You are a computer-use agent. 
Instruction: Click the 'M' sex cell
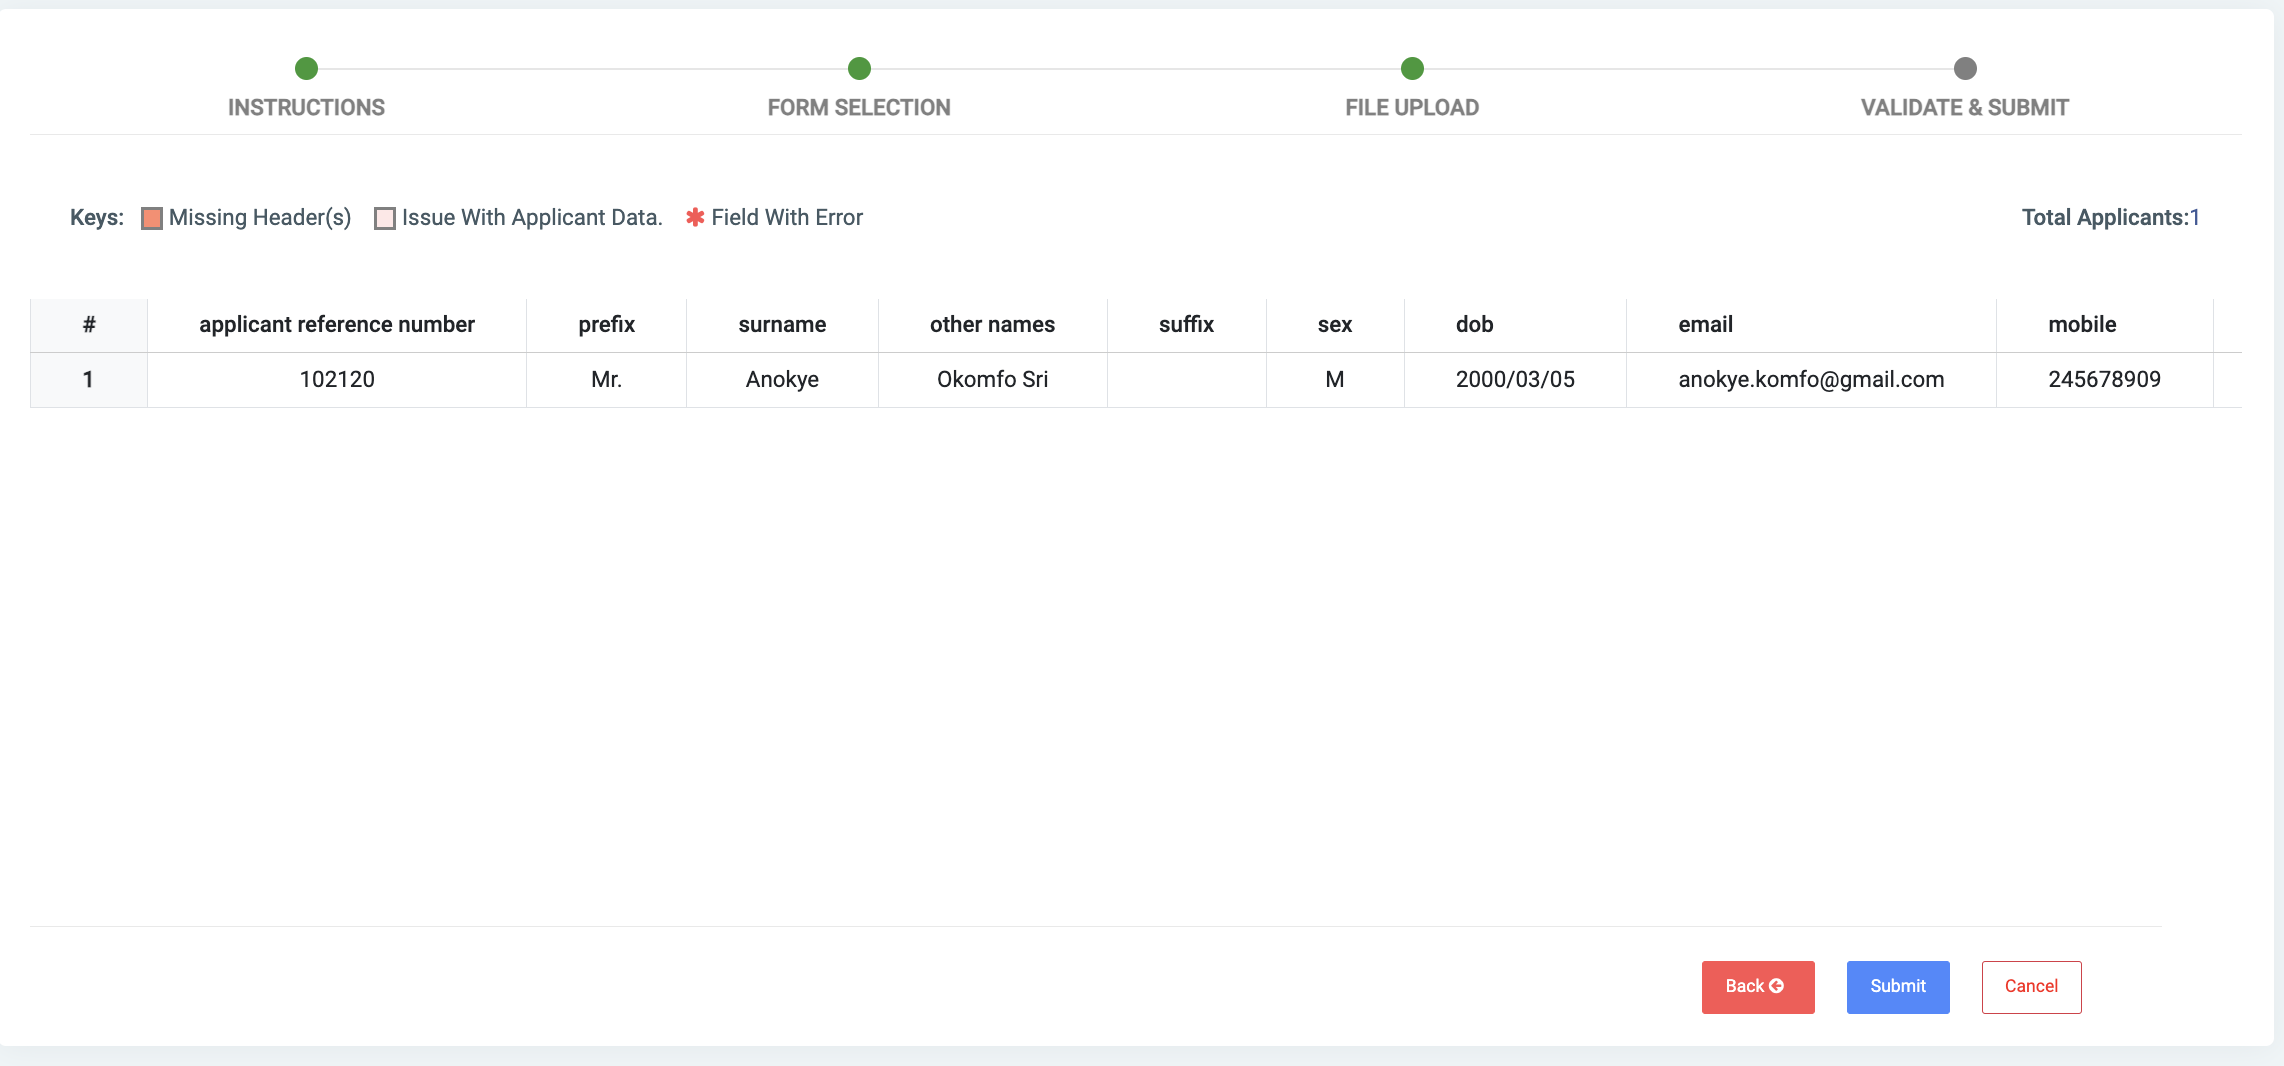tap(1335, 380)
